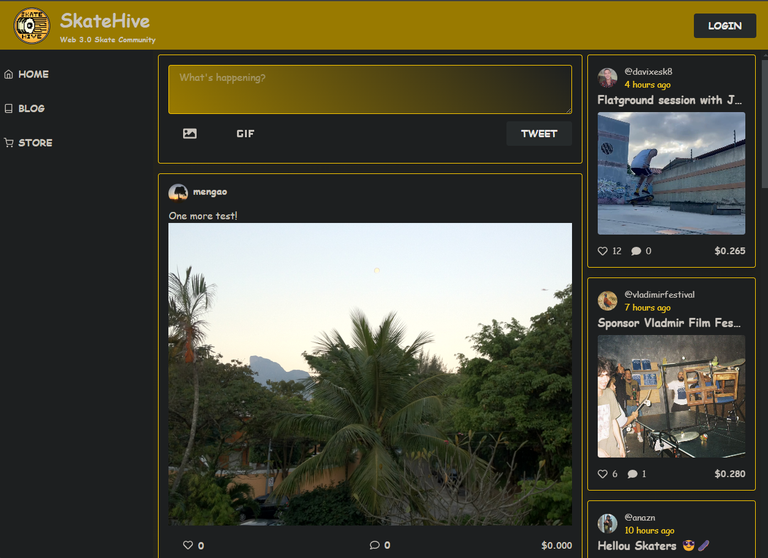768x558 pixels.
Task: Click mengao's profile avatar
Action: click(178, 192)
